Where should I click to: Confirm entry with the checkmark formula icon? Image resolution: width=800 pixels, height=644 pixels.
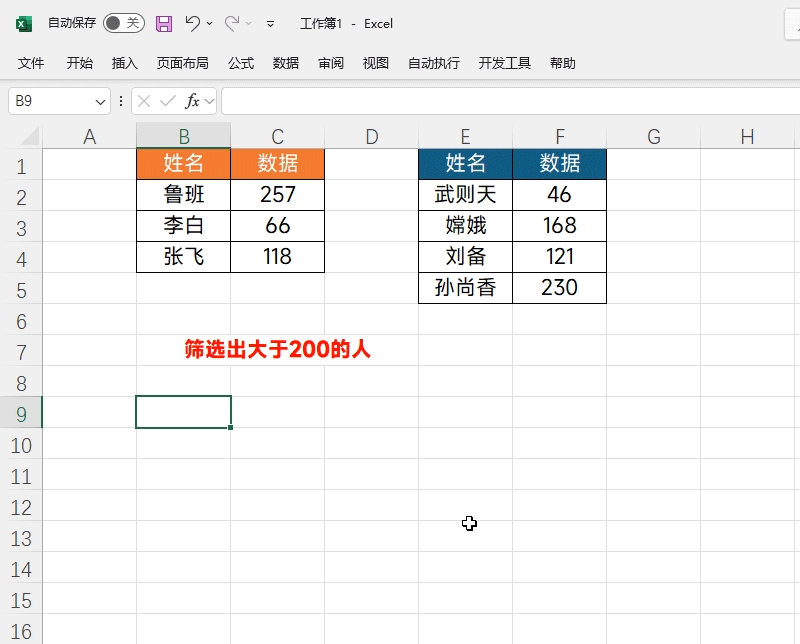[x=167, y=101]
